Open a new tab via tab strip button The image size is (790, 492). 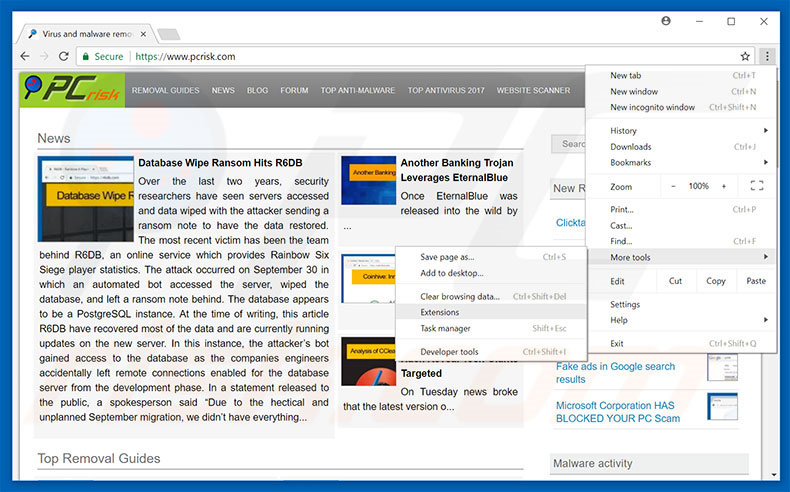[168, 34]
